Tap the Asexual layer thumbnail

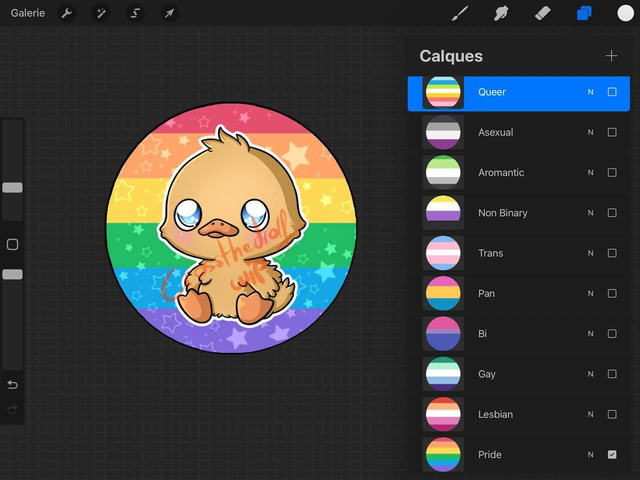pos(443,132)
